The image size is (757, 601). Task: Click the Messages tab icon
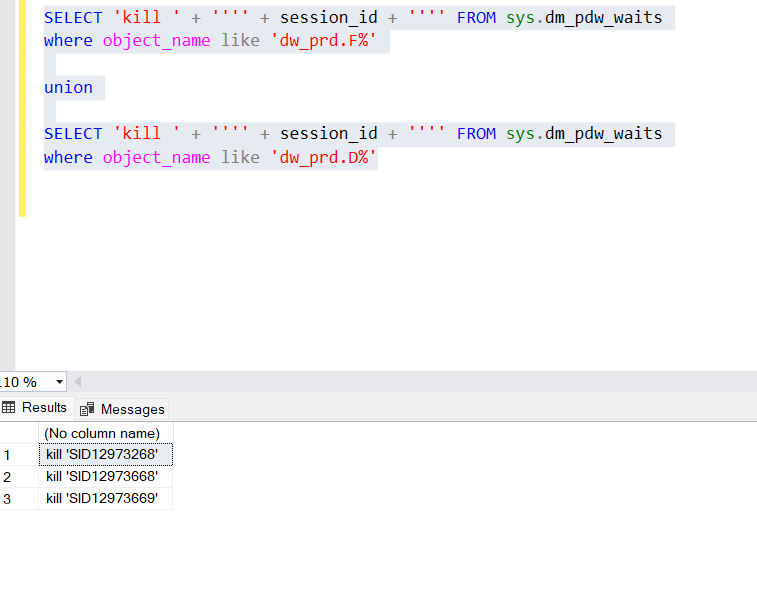87,409
